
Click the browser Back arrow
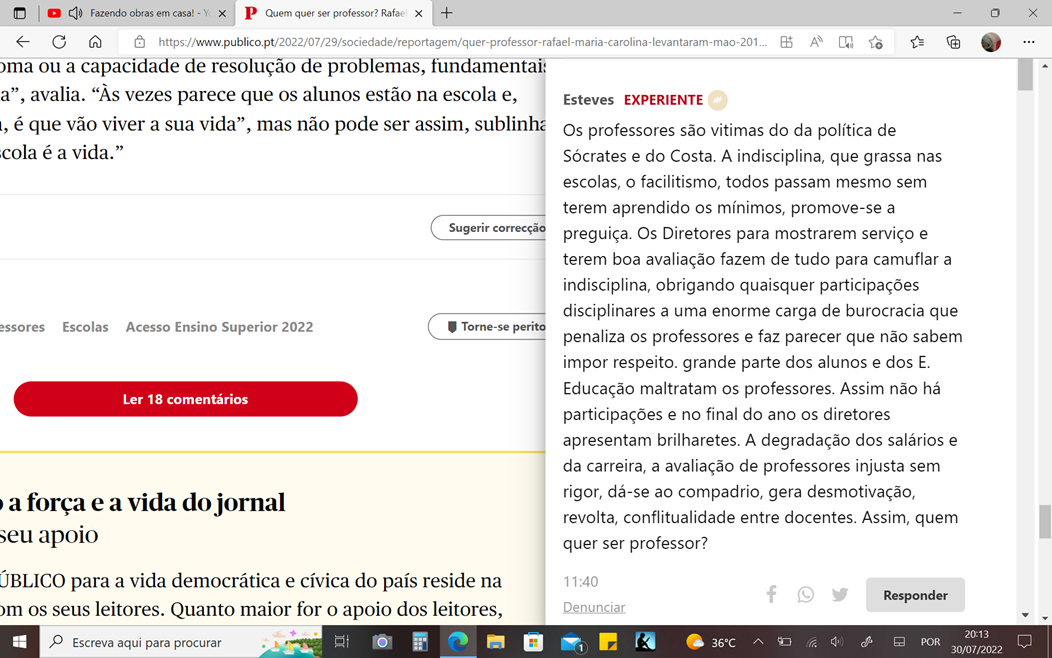point(23,42)
